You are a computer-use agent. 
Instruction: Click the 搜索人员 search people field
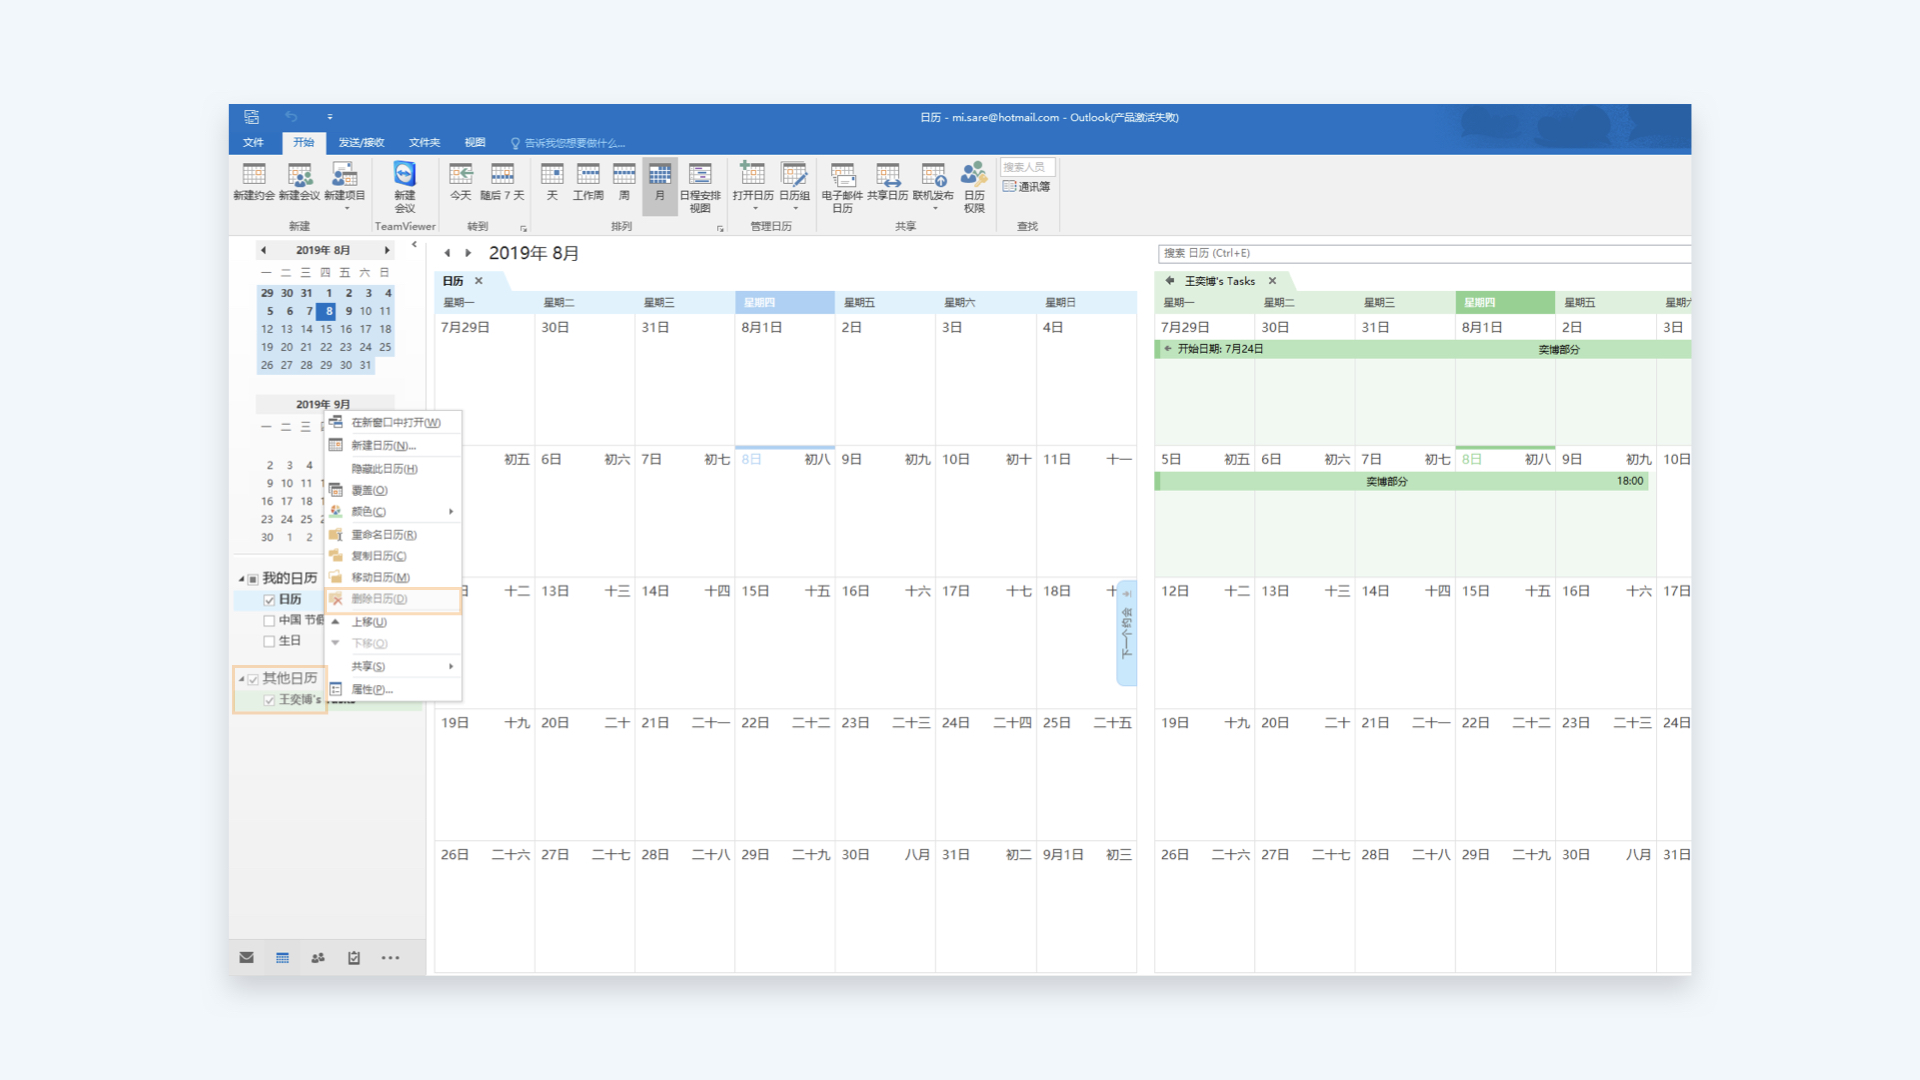[1028, 167]
